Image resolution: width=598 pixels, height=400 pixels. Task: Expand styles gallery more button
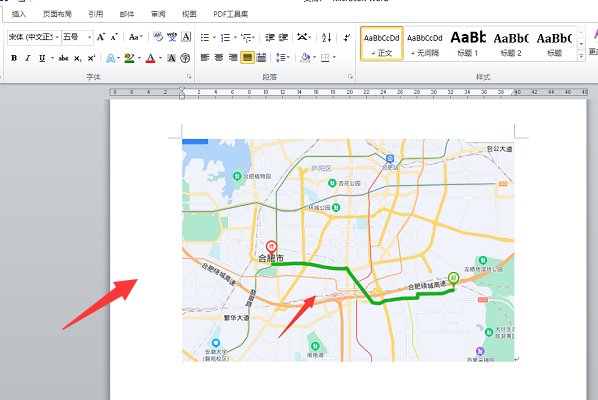tap(581, 56)
